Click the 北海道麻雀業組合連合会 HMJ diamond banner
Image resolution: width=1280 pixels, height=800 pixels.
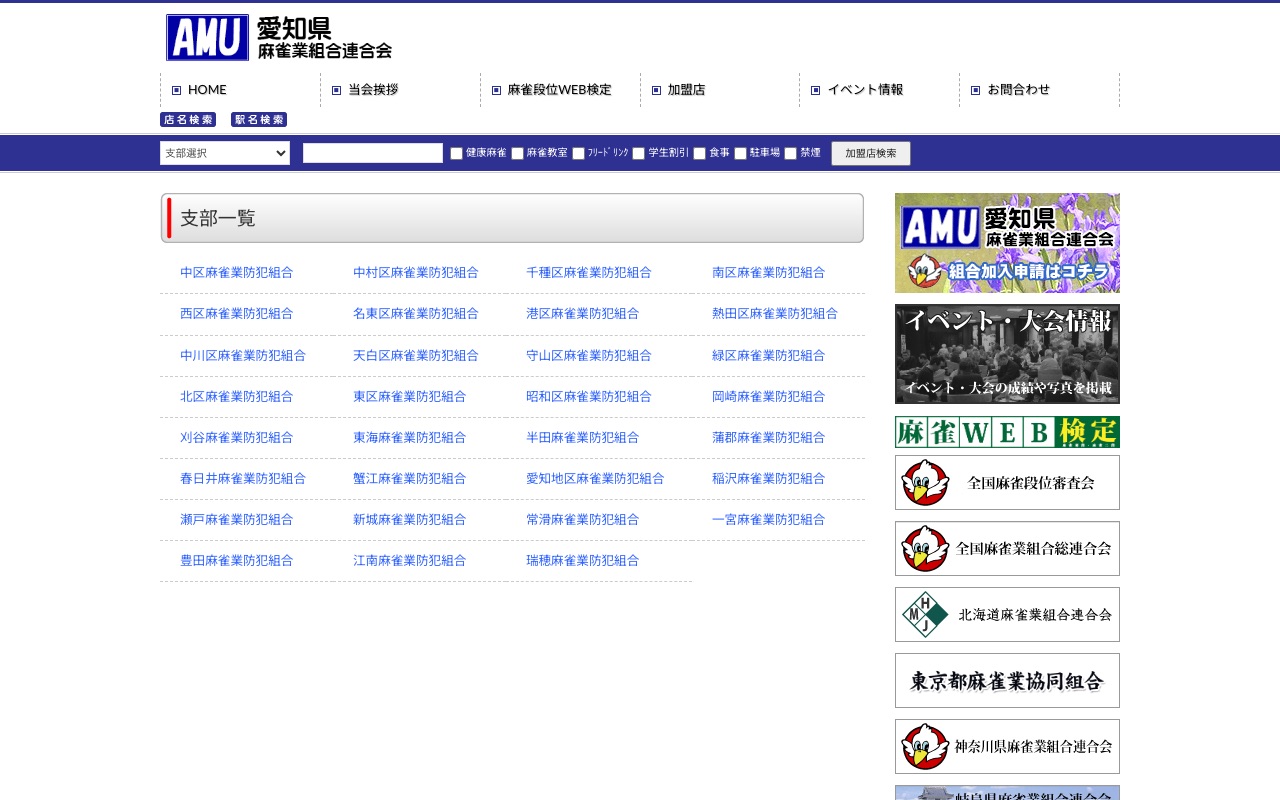coord(1007,614)
